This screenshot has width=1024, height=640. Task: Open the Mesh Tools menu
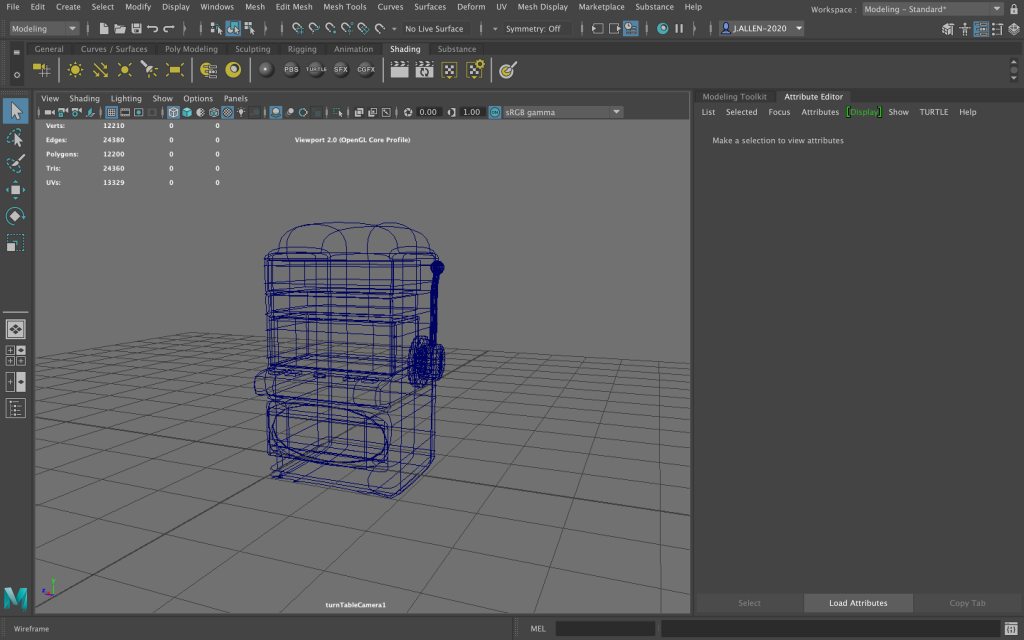click(x=344, y=7)
